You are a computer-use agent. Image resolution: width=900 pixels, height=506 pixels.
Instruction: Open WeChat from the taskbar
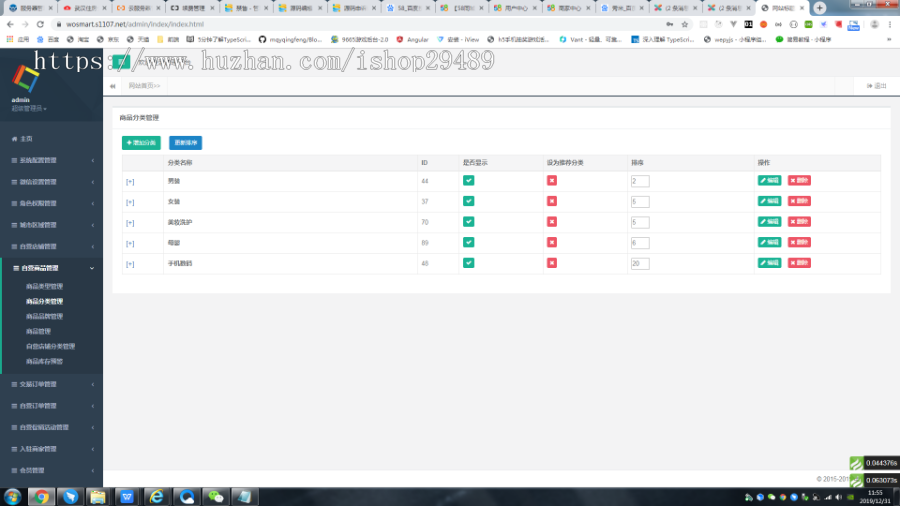click(216, 497)
